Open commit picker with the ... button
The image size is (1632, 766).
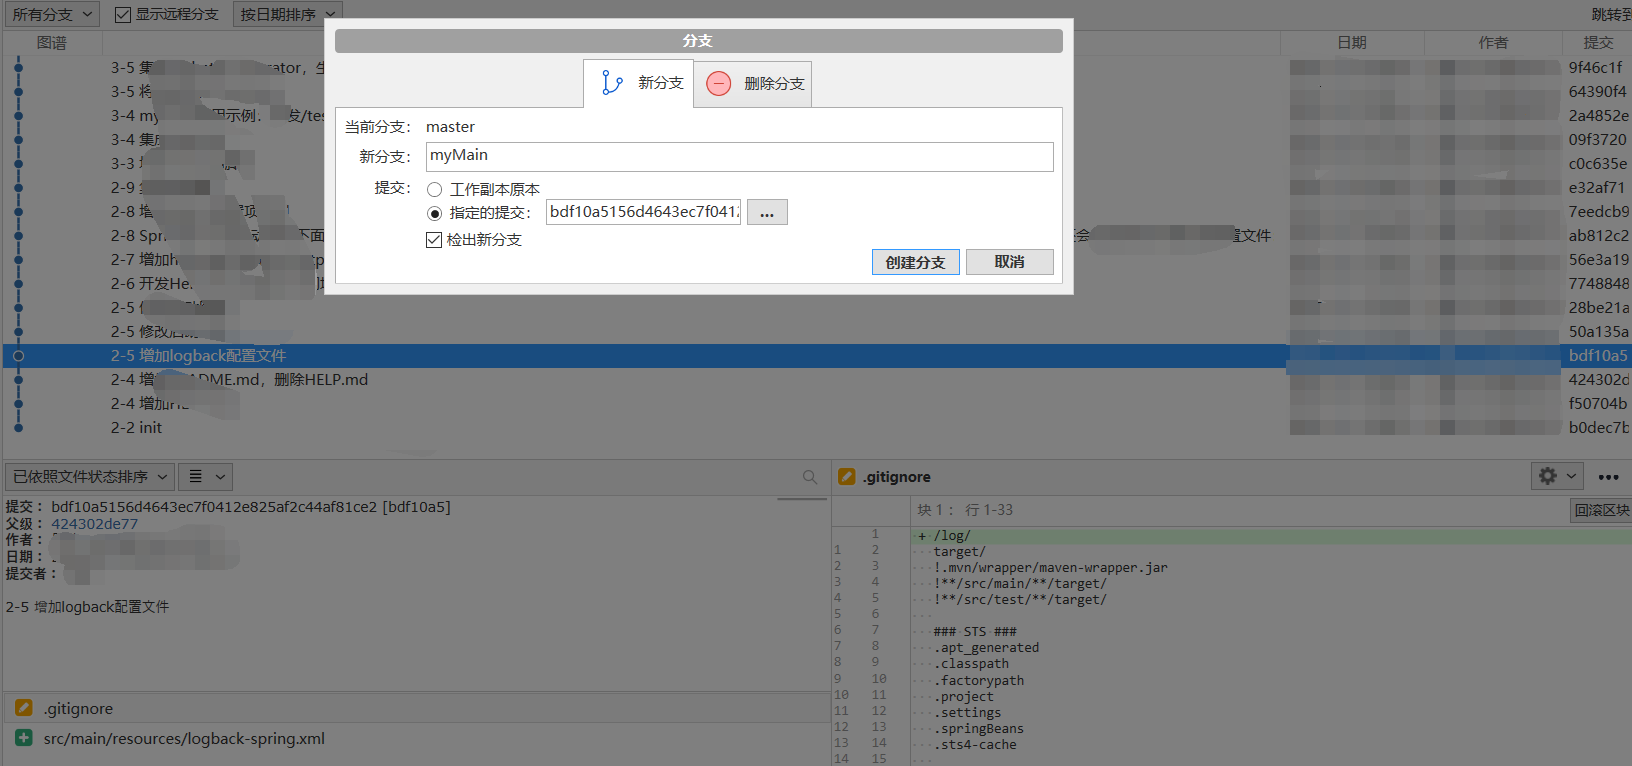(767, 212)
